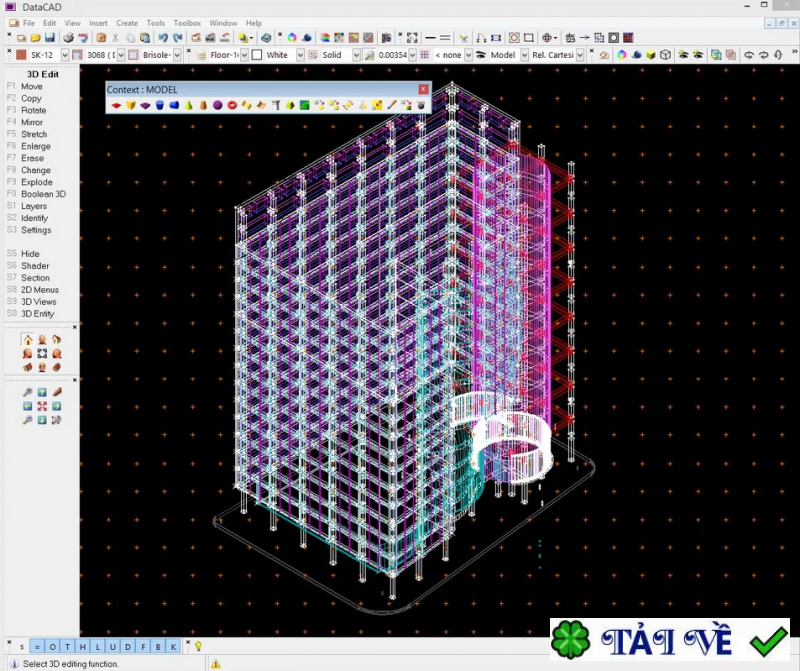Screen dimensions: 800x671
Task: Click the Open file folder icon
Action: (35, 38)
